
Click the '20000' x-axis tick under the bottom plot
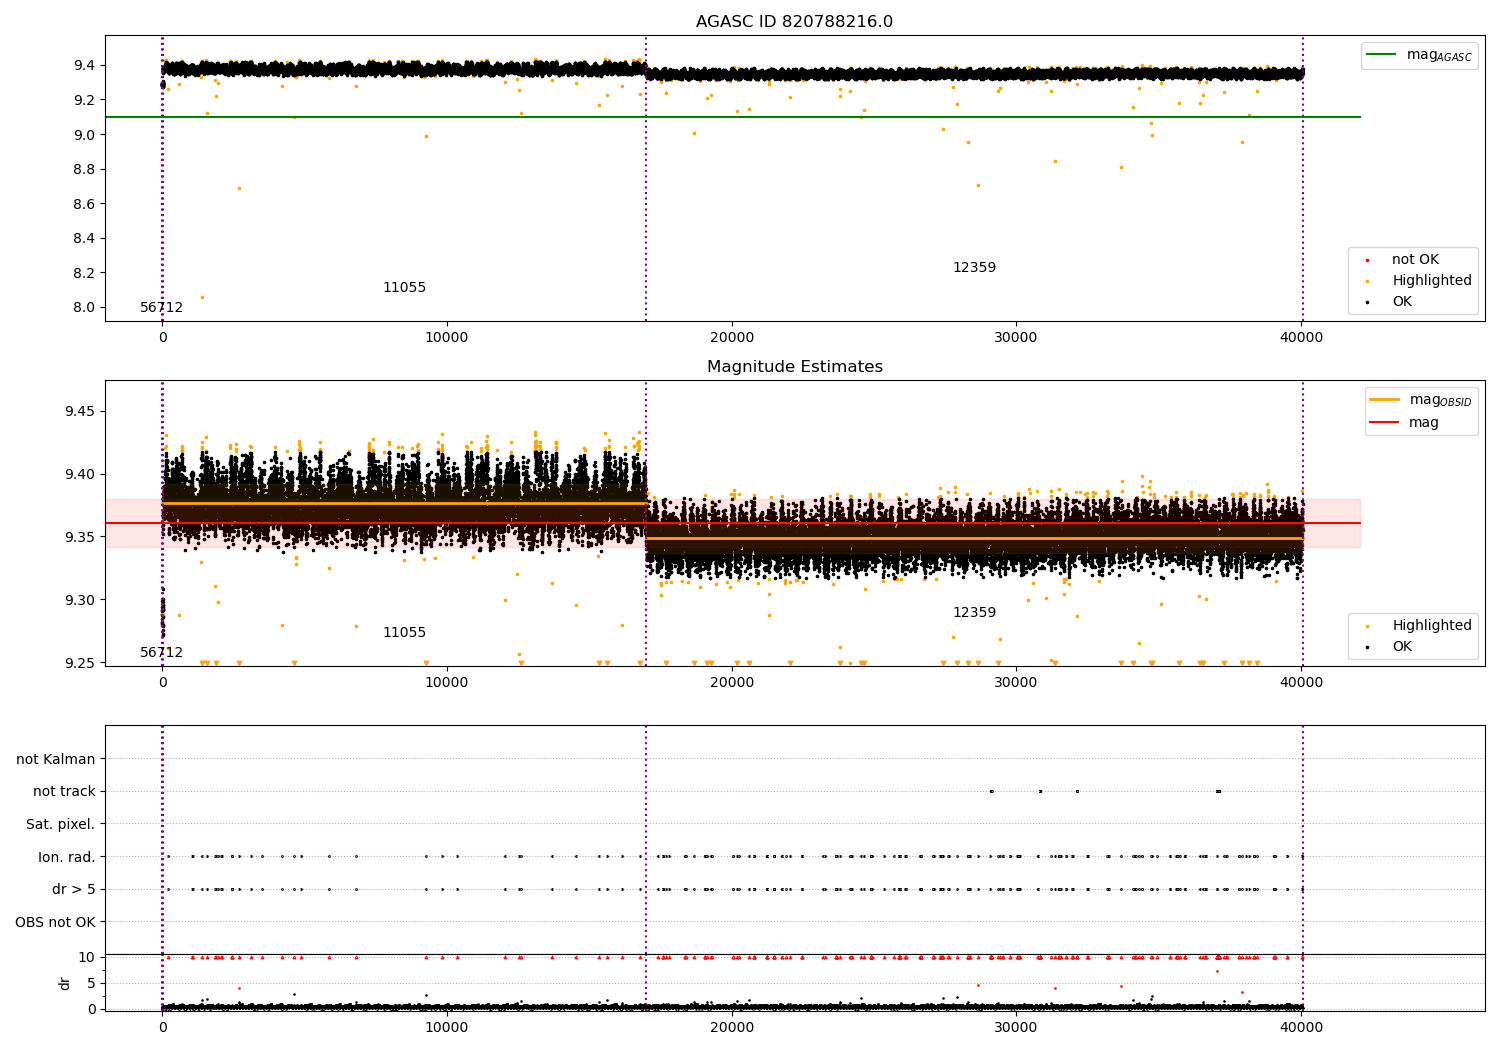(732, 1028)
